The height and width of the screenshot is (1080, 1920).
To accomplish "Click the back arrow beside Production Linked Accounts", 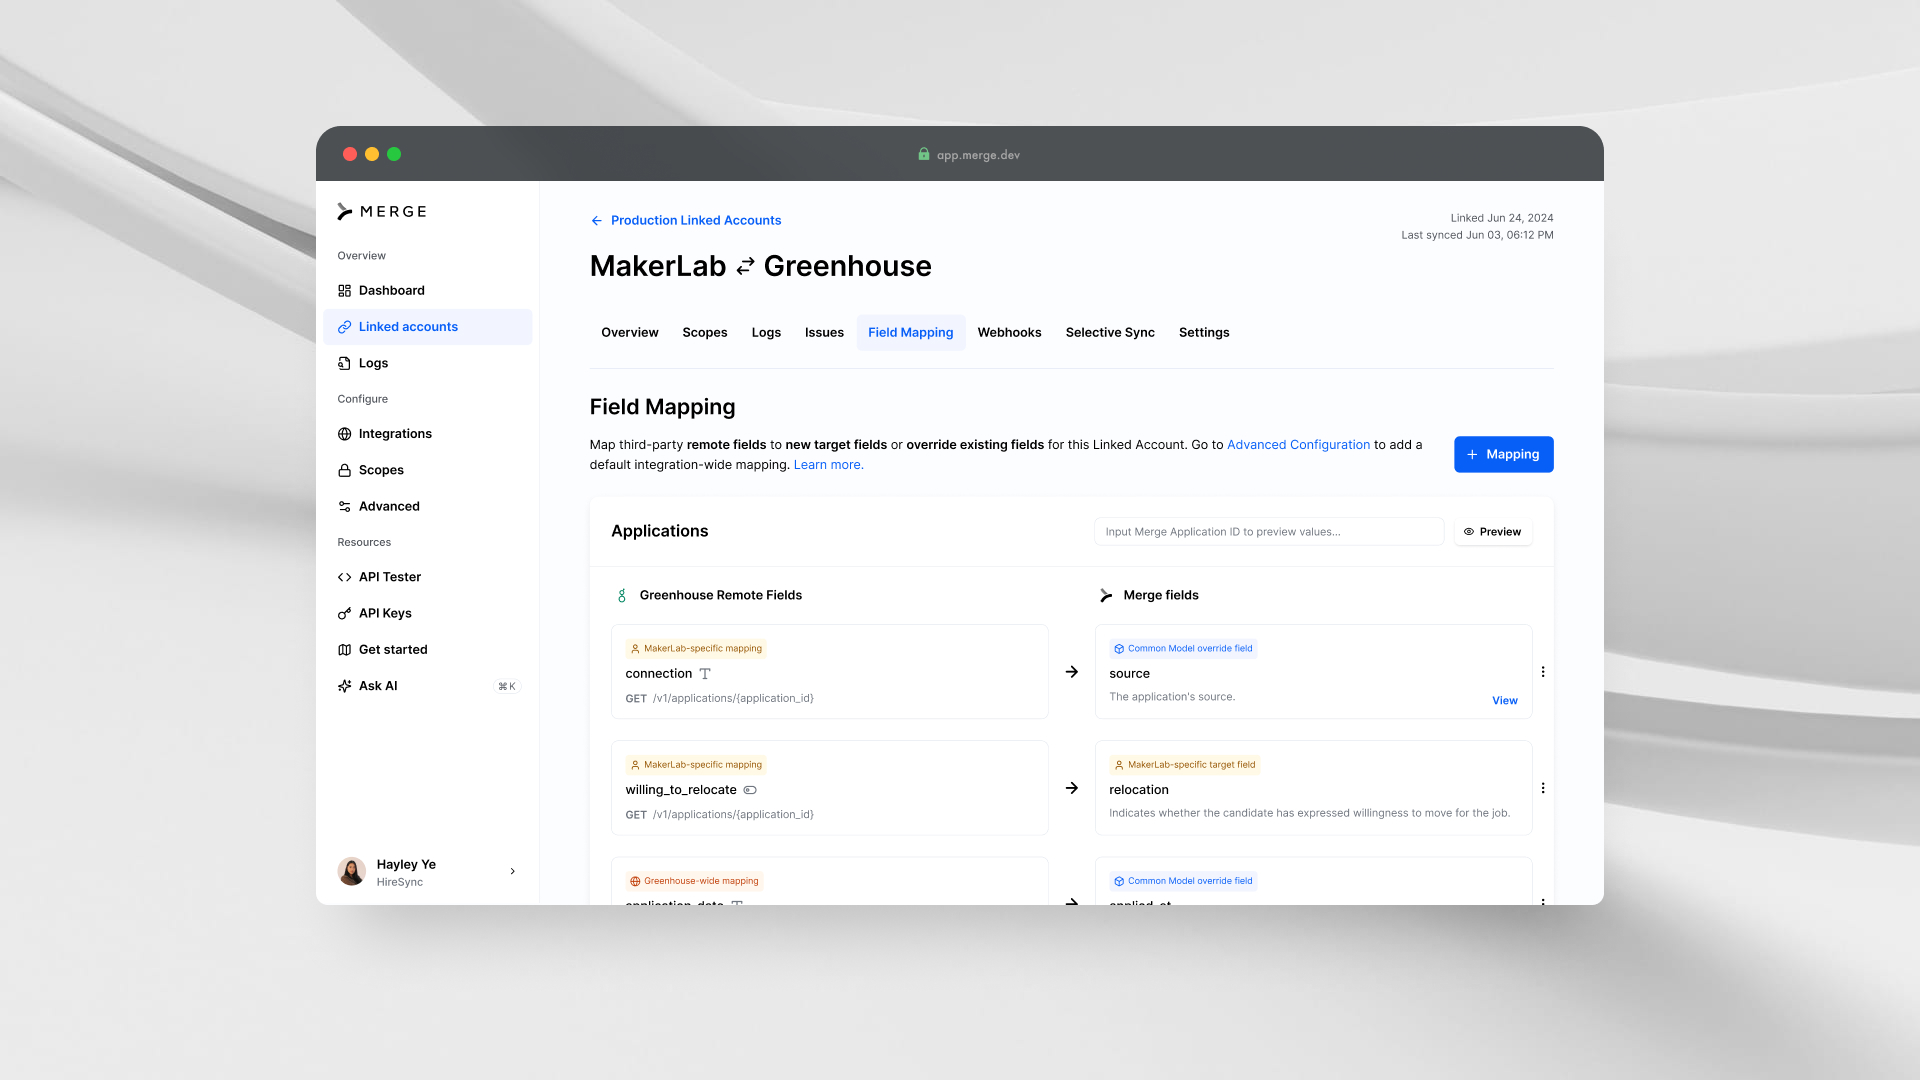I will click(x=597, y=221).
